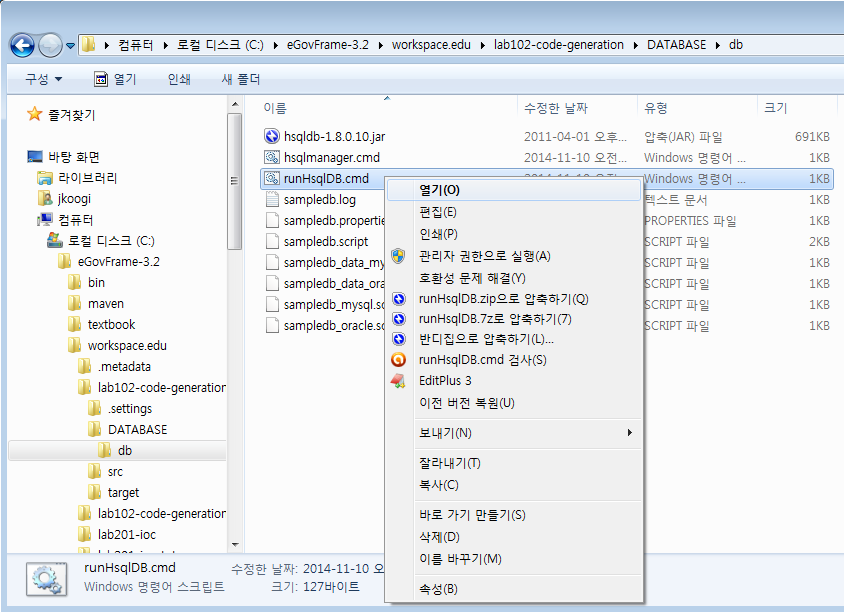This screenshot has width=844, height=612.
Task: Click the runHsqlDB.cmd scan antivirus icon
Action: click(x=398, y=360)
